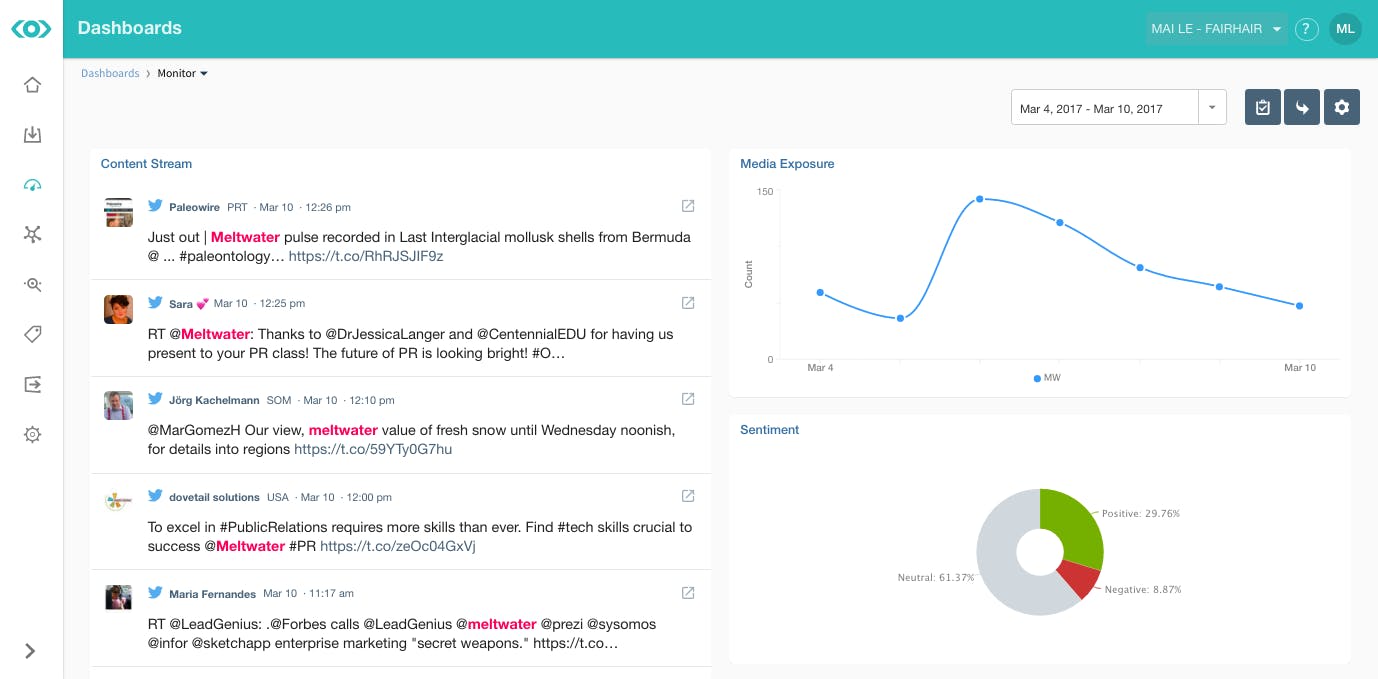This screenshot has width=1378, height=679.
Task: Click the Positive: 29.76% label
Action: [x=1141, y=513]
